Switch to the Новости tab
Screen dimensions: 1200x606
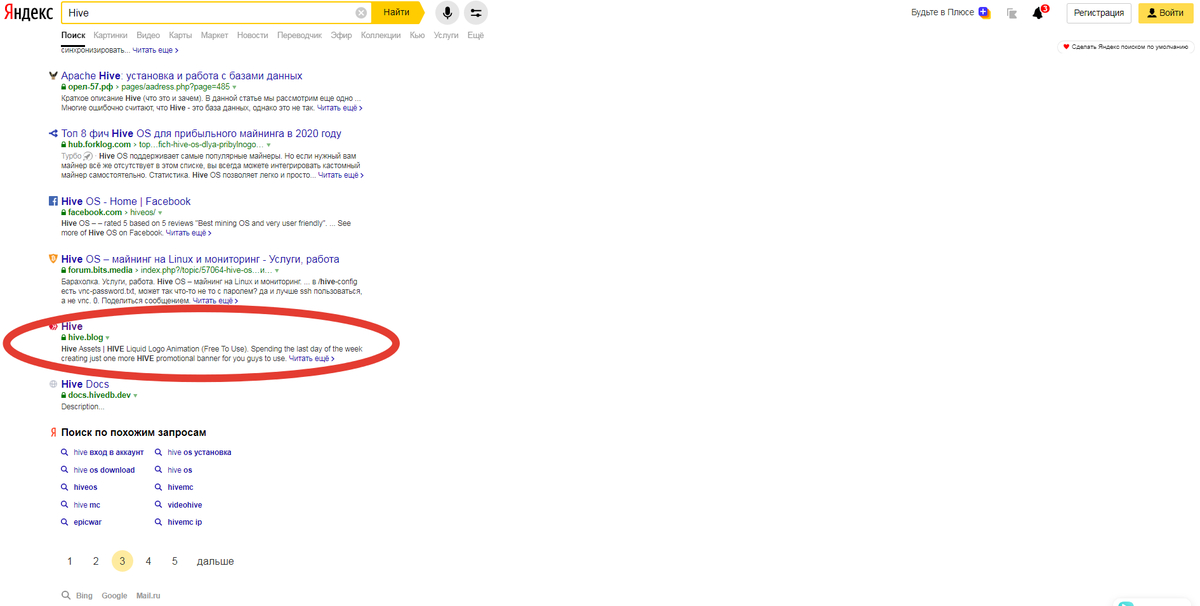pos(252,35)
